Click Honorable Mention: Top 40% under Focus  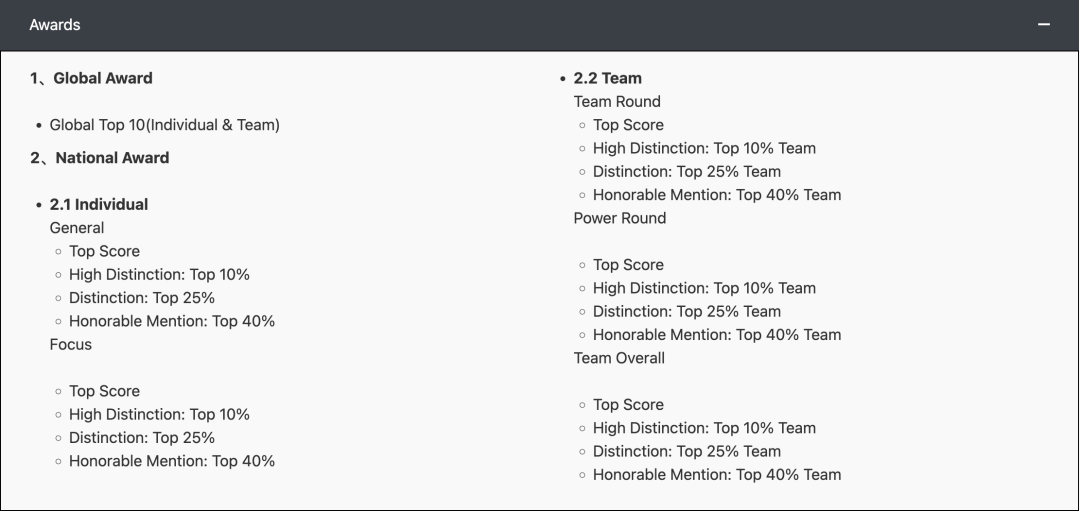pyautogui.click(x=172, y=461)
